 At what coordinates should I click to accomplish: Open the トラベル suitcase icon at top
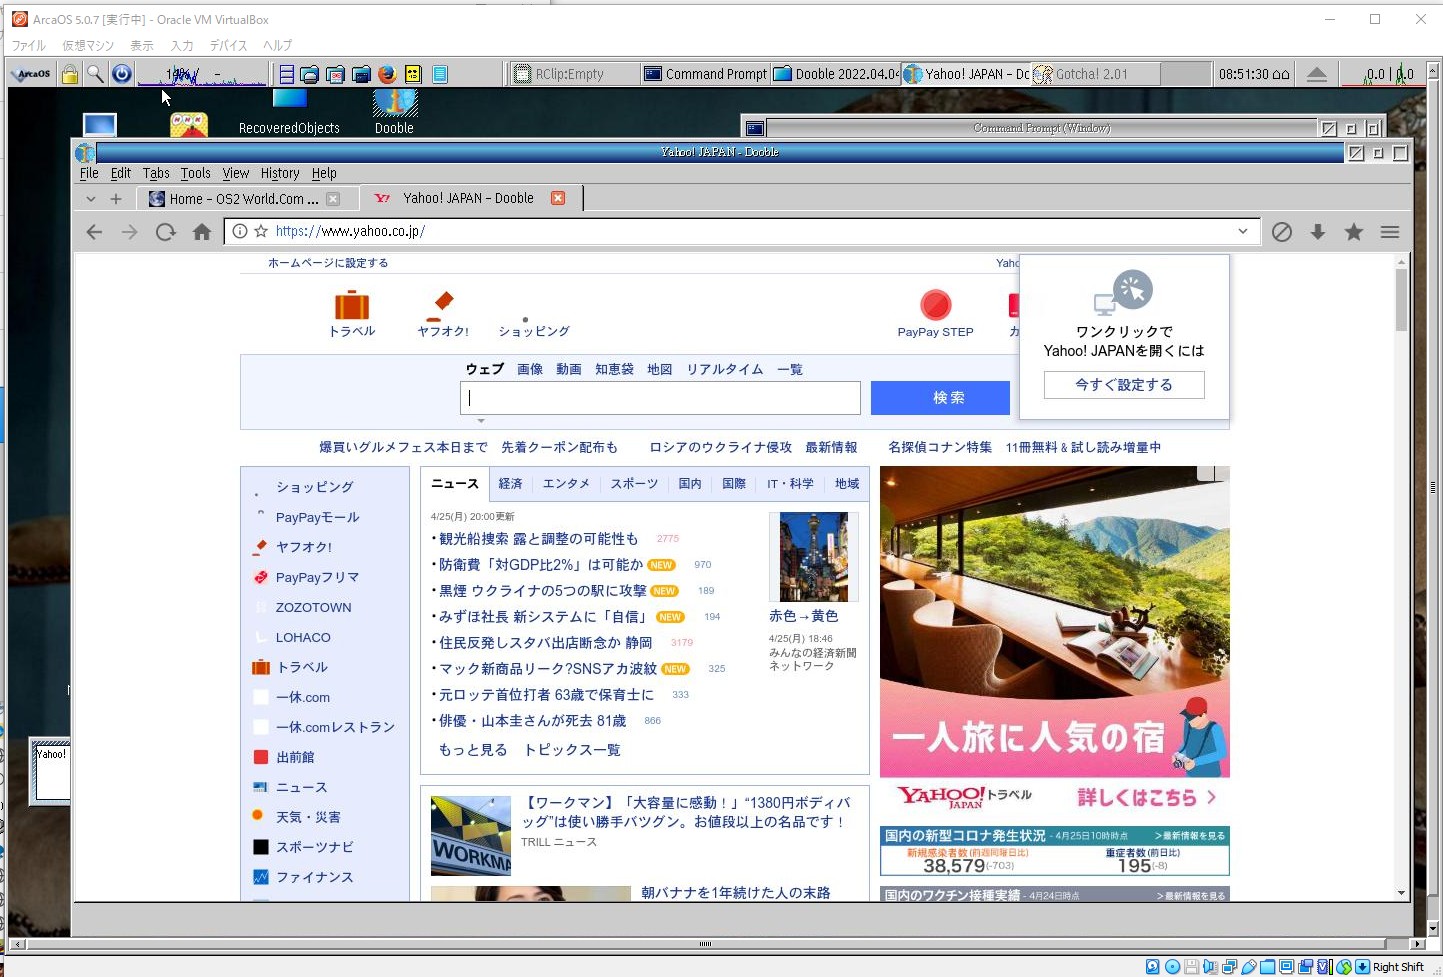[352, 304]
